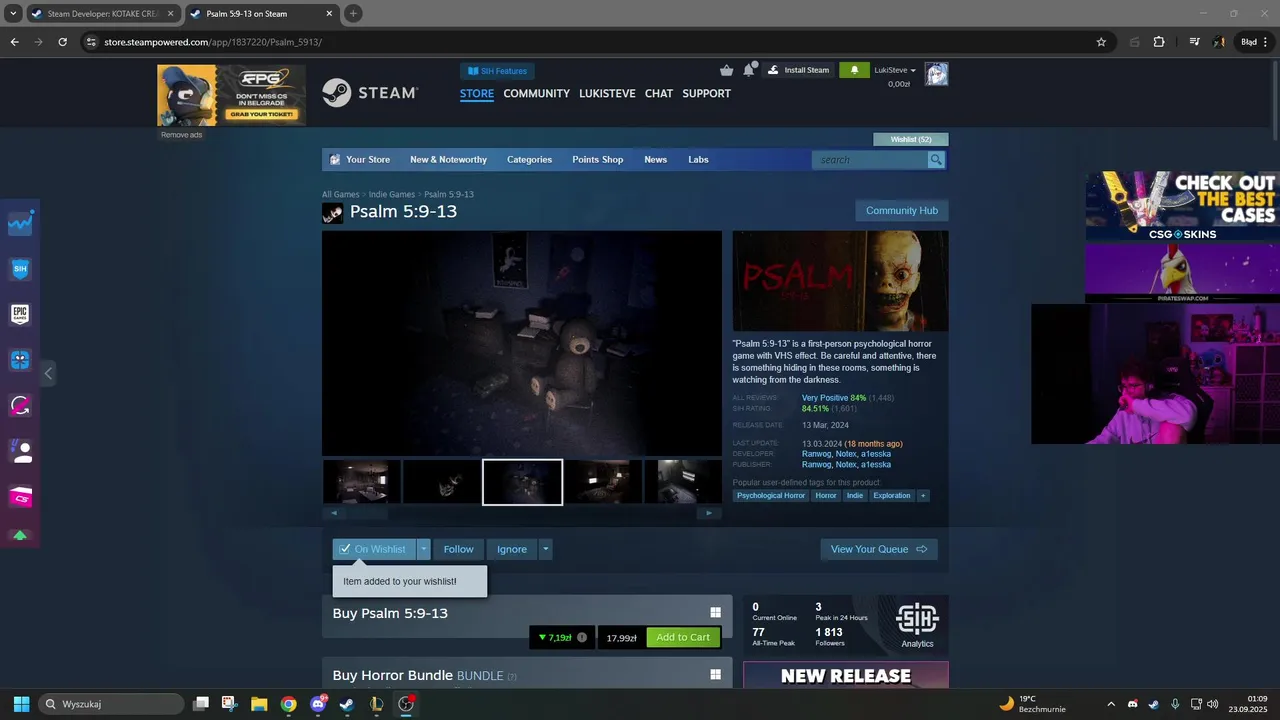1280x720 pixels.
Task: Click View Your Queue button
Action: coord(879,549)
